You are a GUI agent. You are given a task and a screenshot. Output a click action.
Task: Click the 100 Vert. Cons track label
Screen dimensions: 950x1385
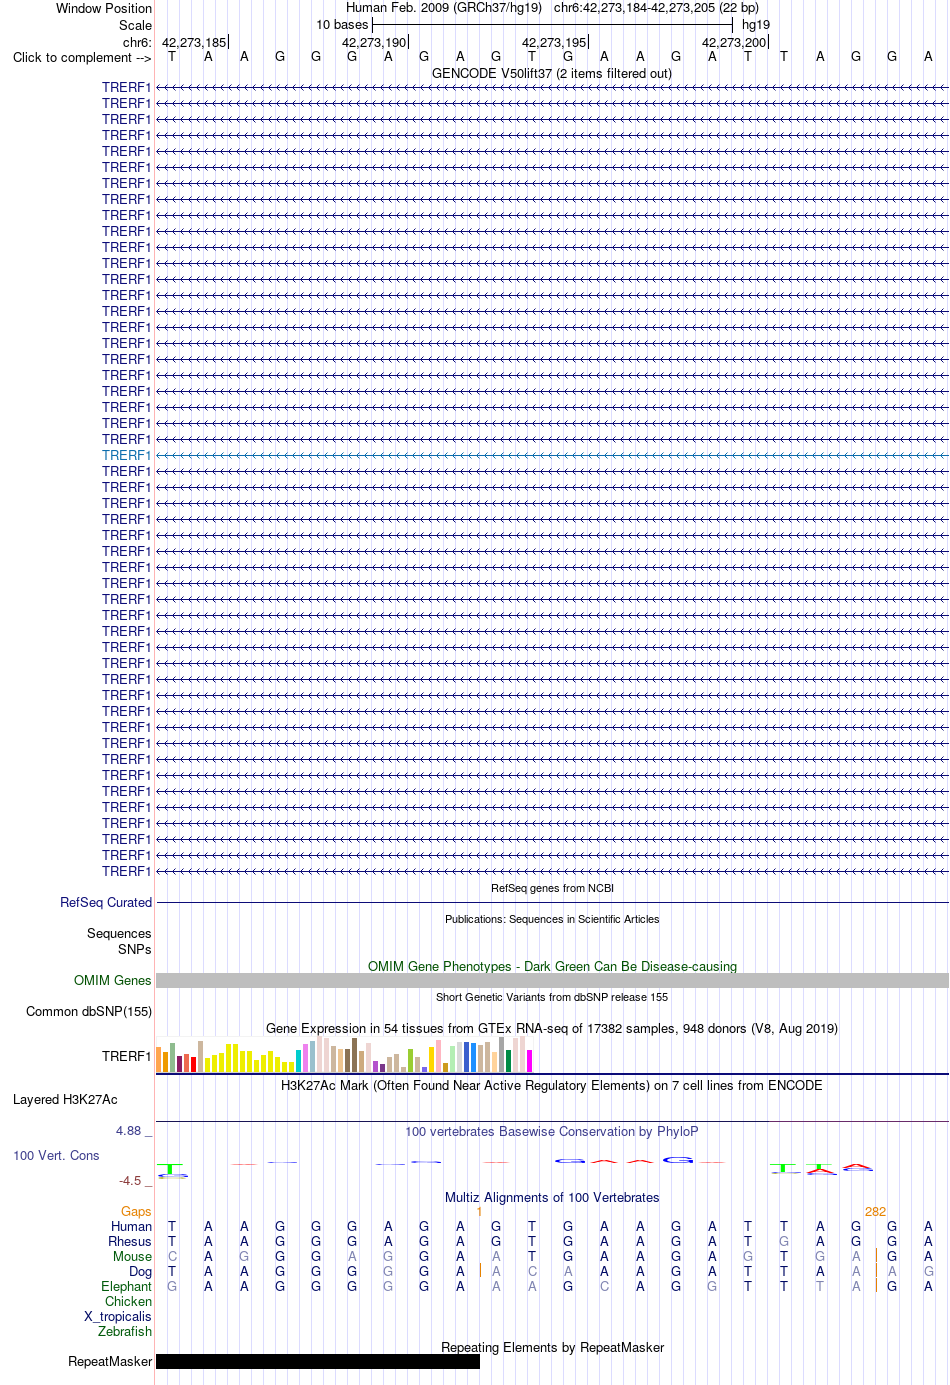(x=56, y=1155)
